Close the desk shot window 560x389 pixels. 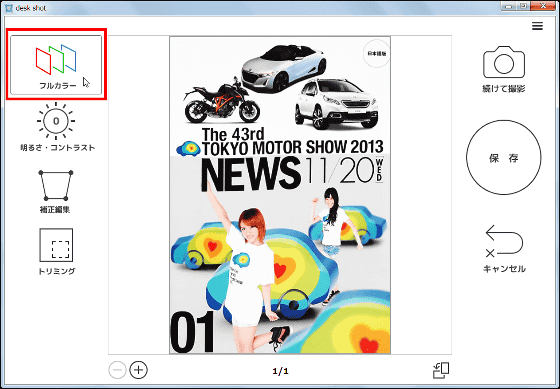(544, 5)
